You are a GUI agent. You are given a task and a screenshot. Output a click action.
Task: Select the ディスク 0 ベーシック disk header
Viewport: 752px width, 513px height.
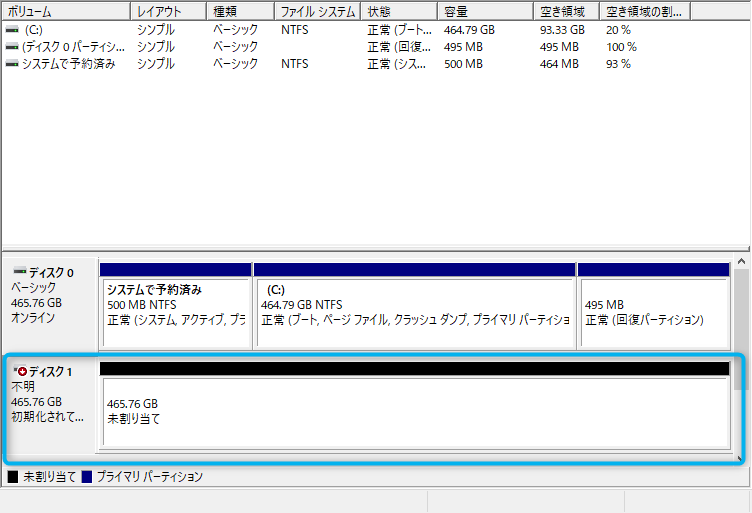[x=50, y=304]
